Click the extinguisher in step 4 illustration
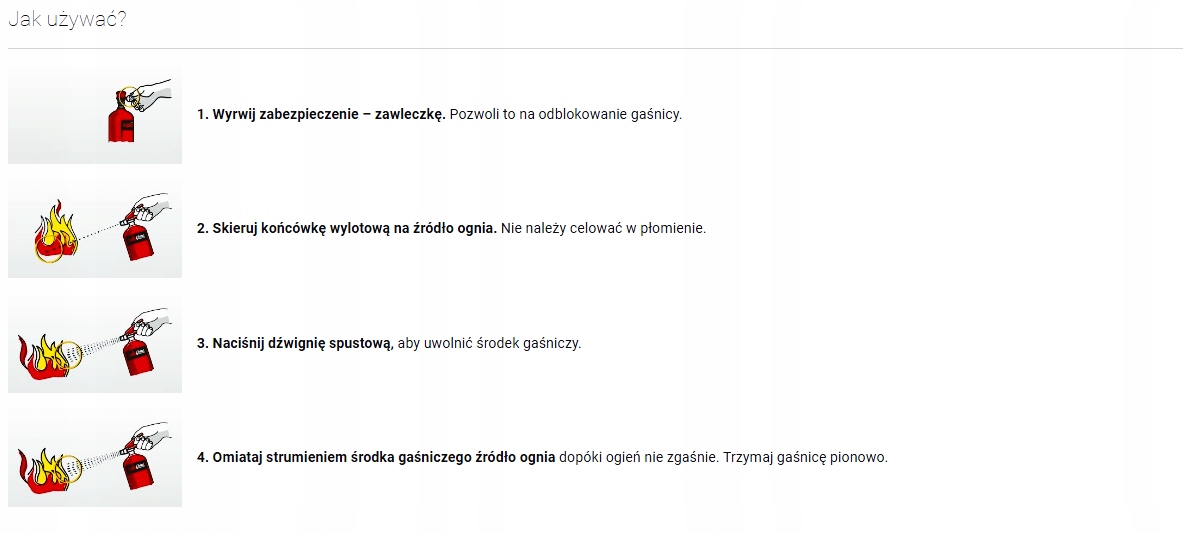1191x533 pixels. [135, 469]
